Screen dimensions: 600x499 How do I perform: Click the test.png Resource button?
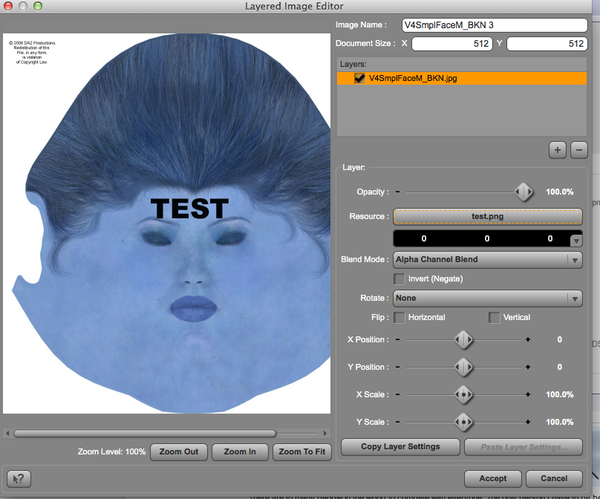click(488, 217)
